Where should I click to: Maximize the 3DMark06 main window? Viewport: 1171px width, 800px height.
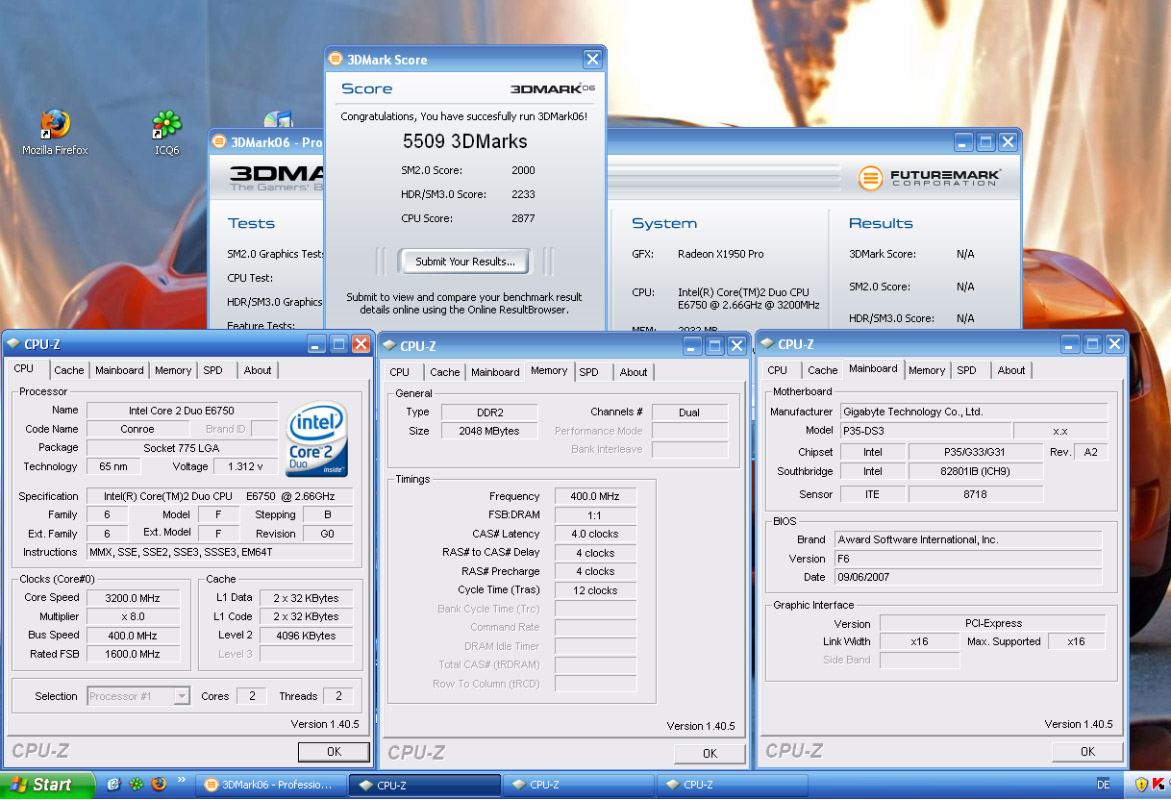[x=986, y=142]
